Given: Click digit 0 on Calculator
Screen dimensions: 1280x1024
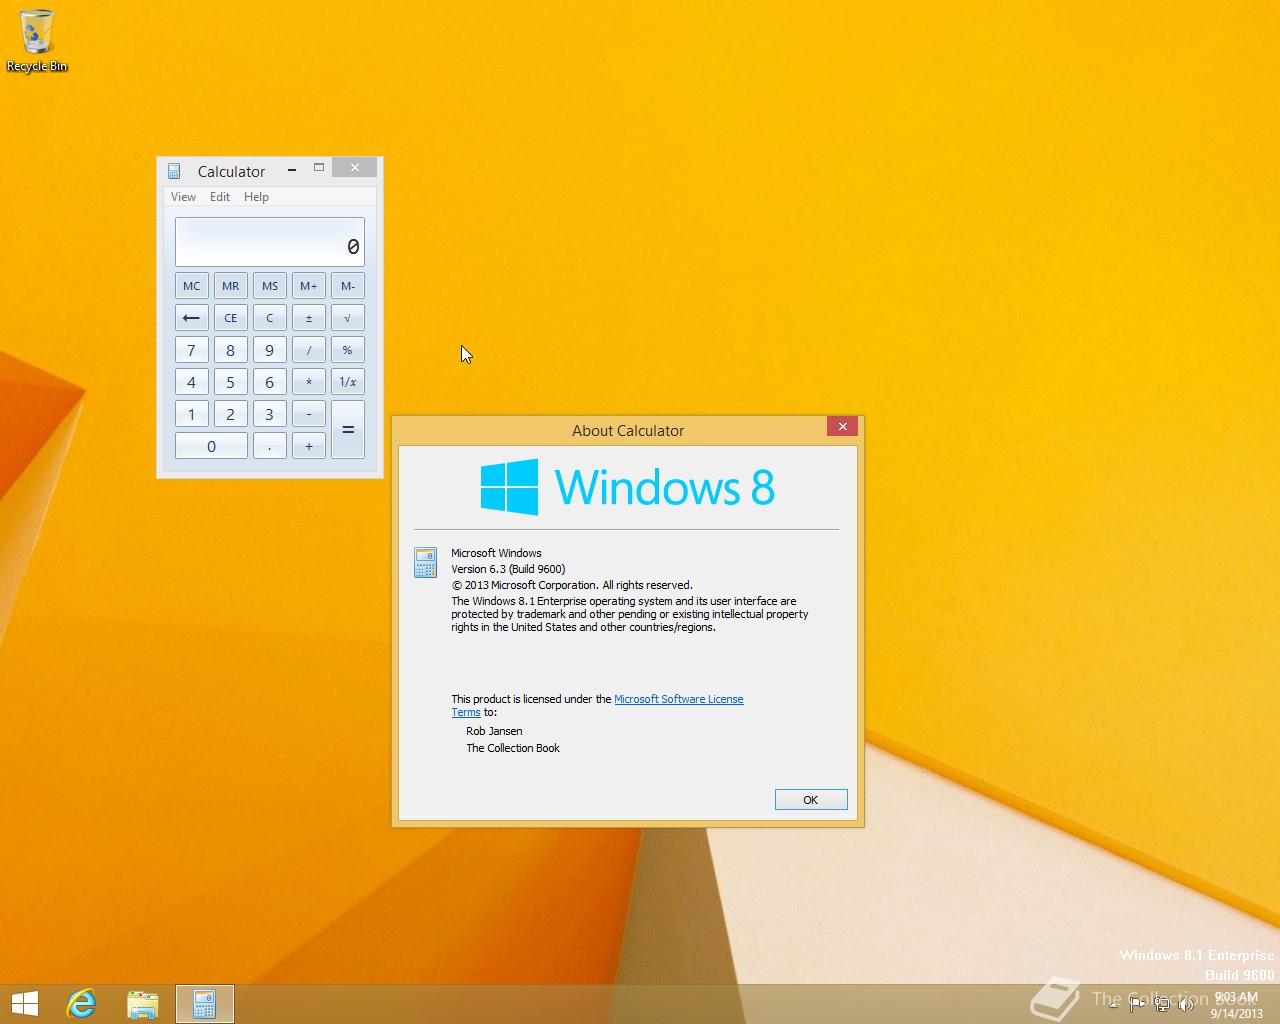Looking at the screenshot, I should (211, 446).
